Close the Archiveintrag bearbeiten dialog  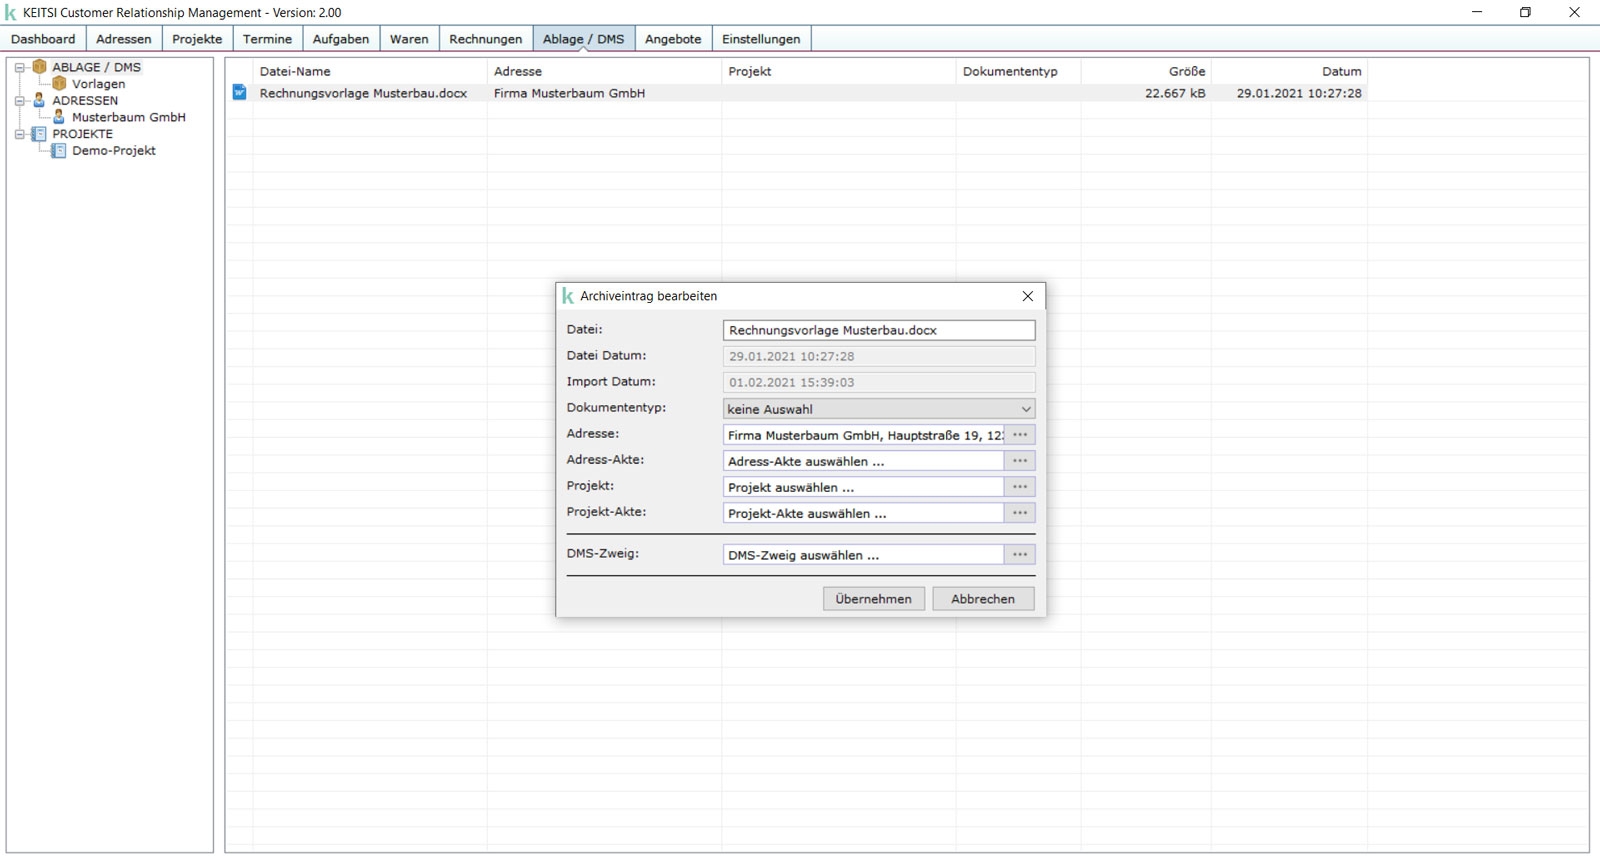[x=1028, y=296]
